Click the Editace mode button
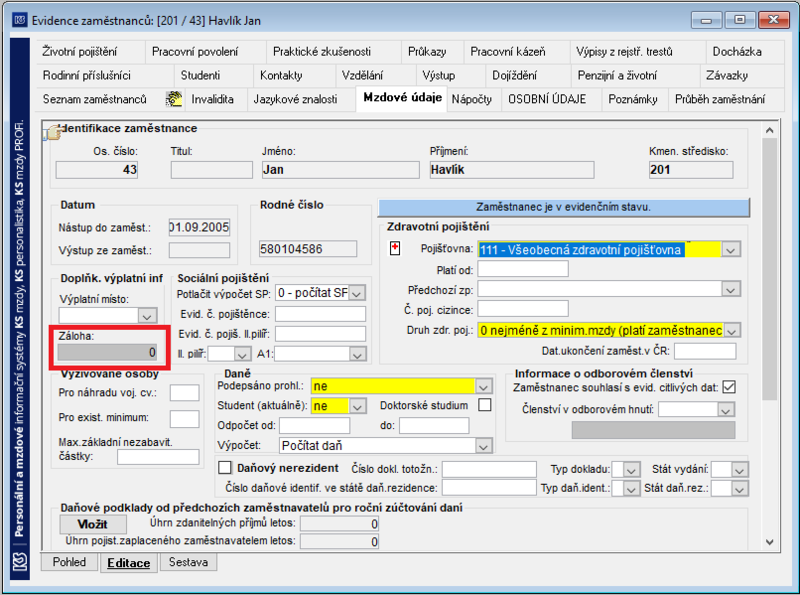This screenshot has width=800, height=595. pos(129,563)
